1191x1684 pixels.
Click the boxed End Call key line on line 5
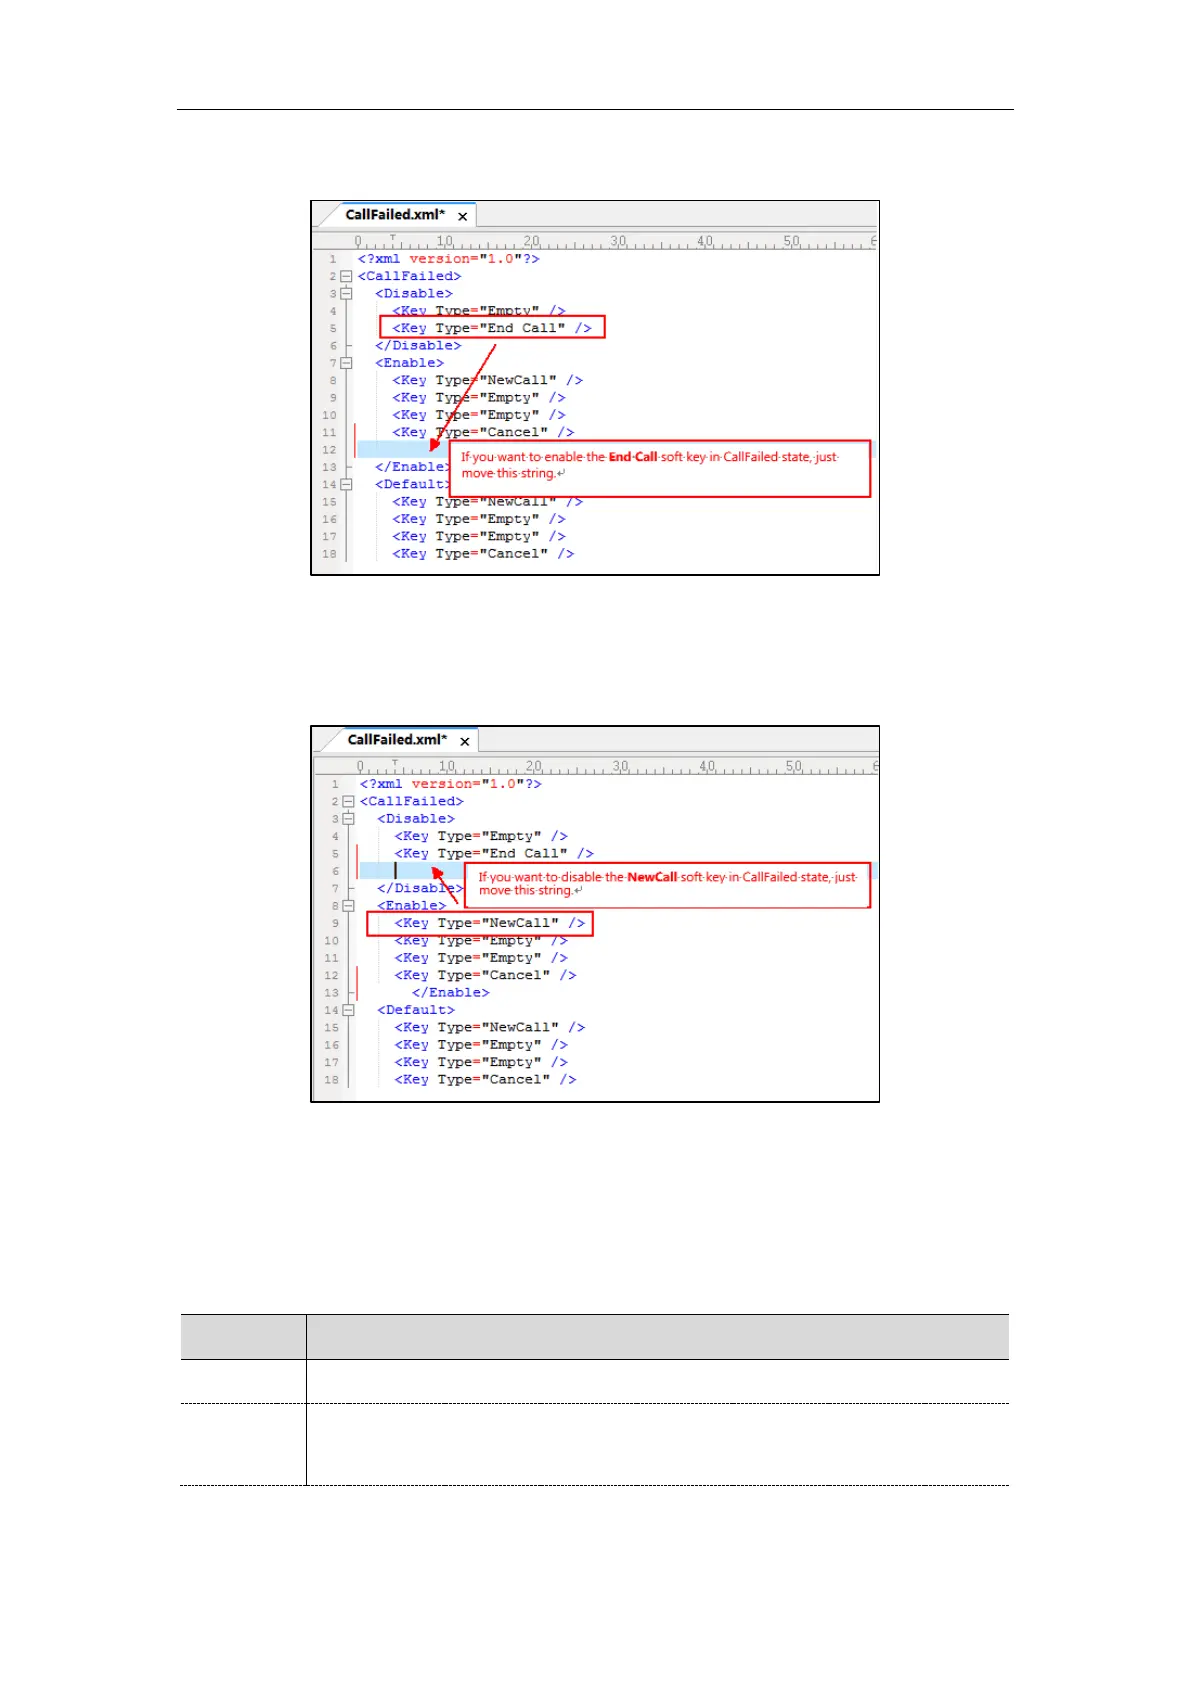point(492,328)
